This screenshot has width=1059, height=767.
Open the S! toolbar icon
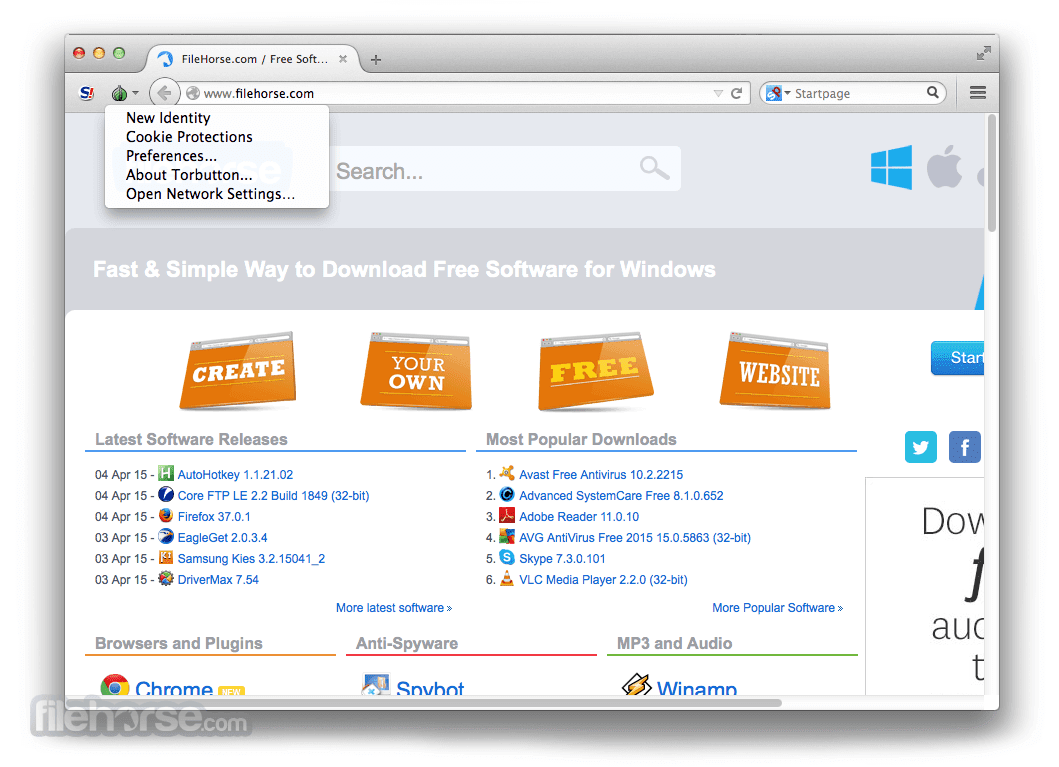[x=86, y=93]
